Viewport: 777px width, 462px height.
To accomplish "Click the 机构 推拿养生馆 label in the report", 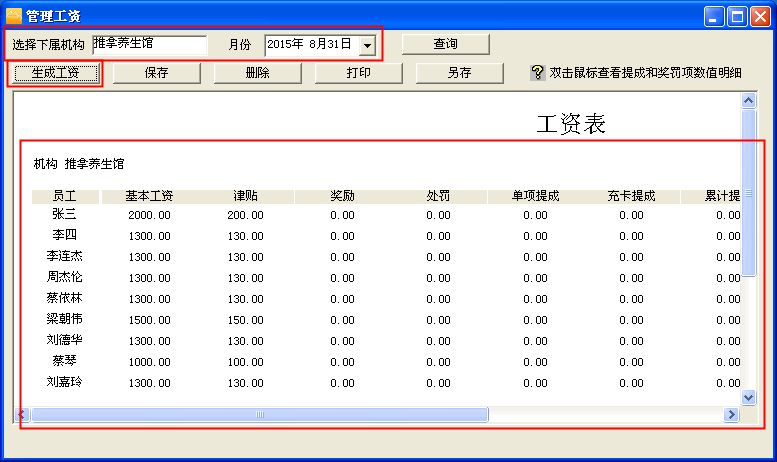I will point(79,164).
